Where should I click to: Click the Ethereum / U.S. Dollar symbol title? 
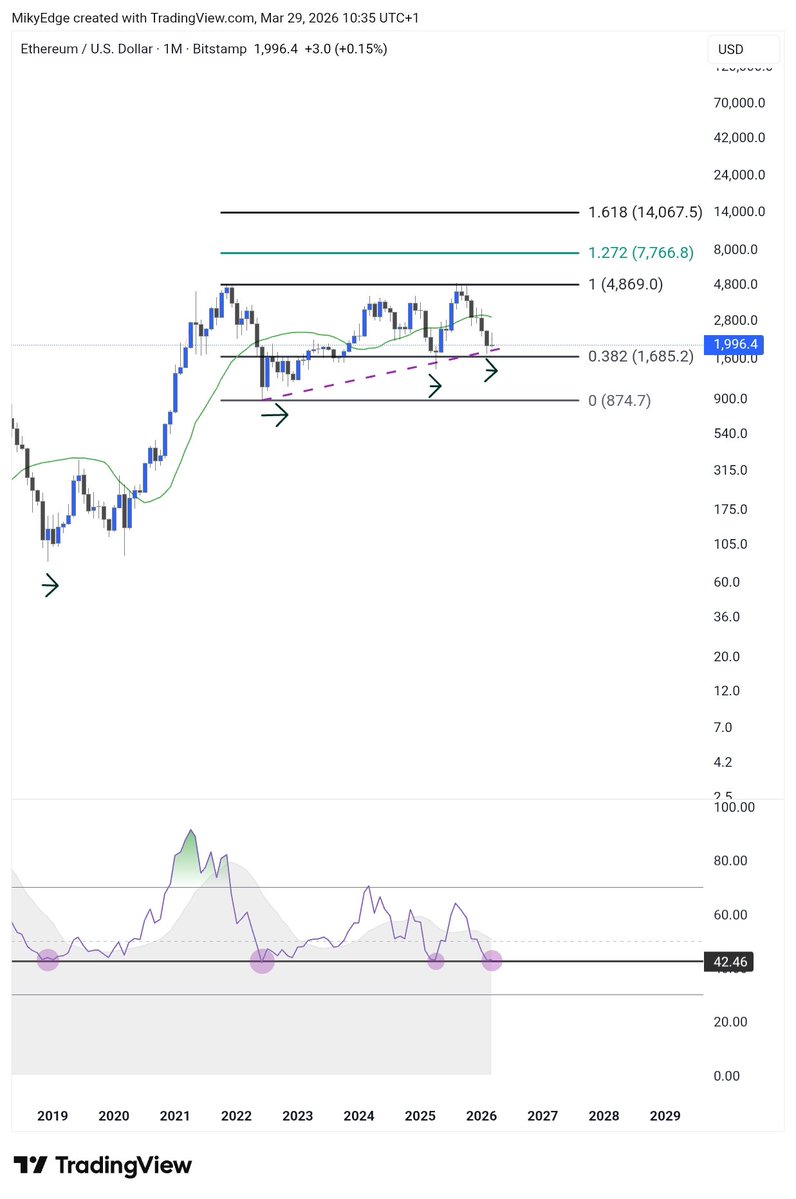(x=86, y=49)
